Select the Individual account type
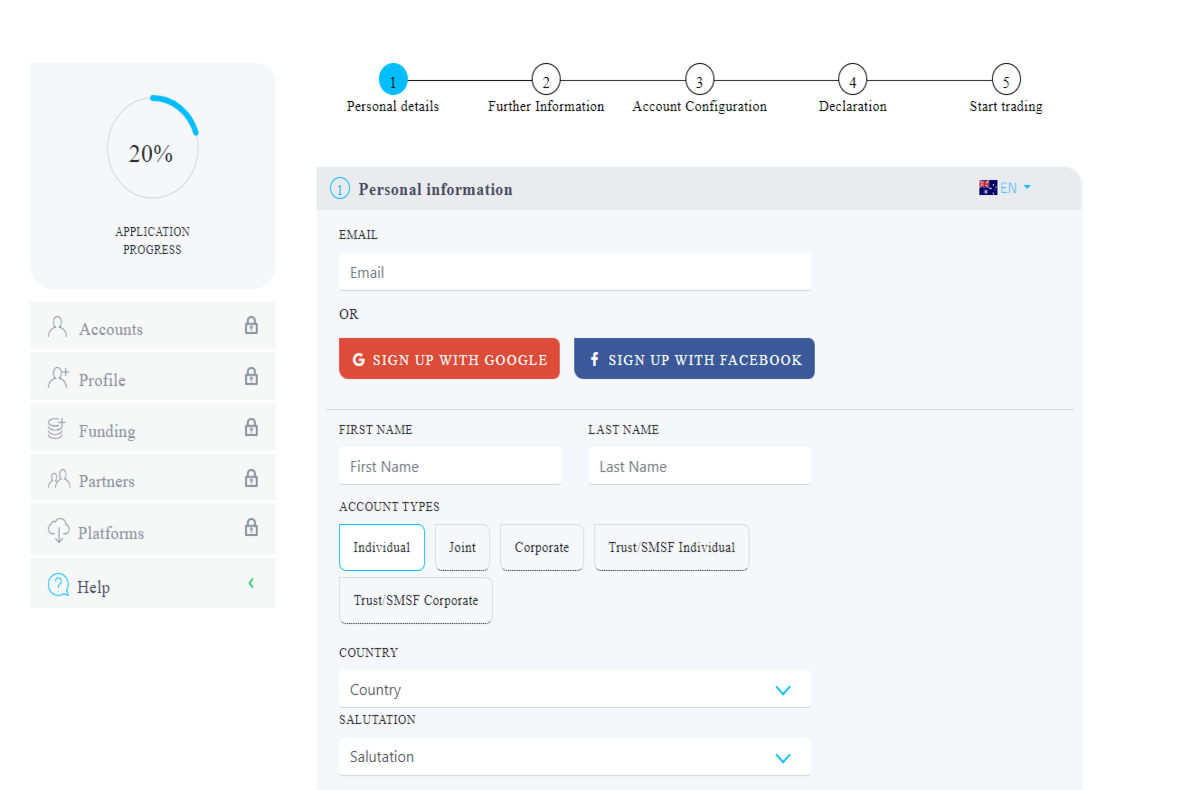1200x790 pixels. 382,547
